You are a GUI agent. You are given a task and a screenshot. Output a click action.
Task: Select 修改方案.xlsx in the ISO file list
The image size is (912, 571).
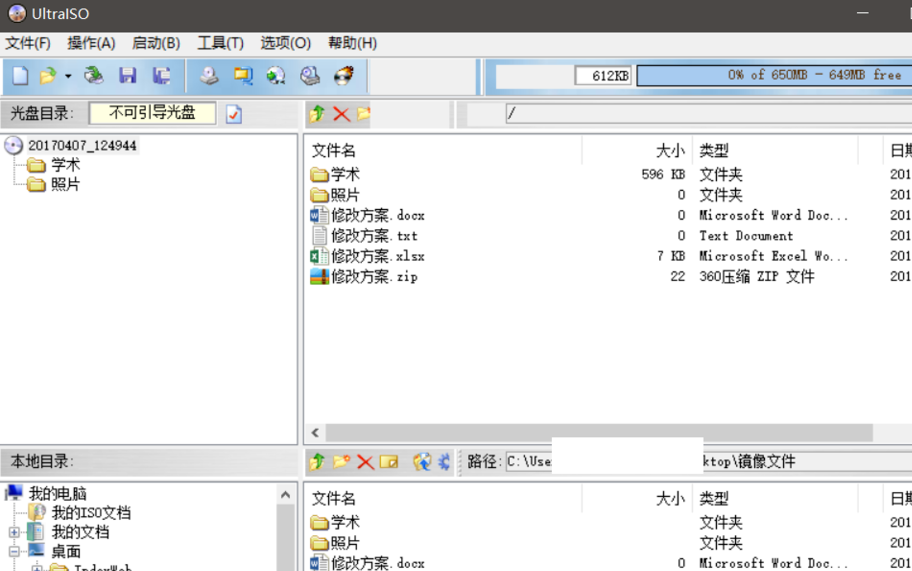377,256
